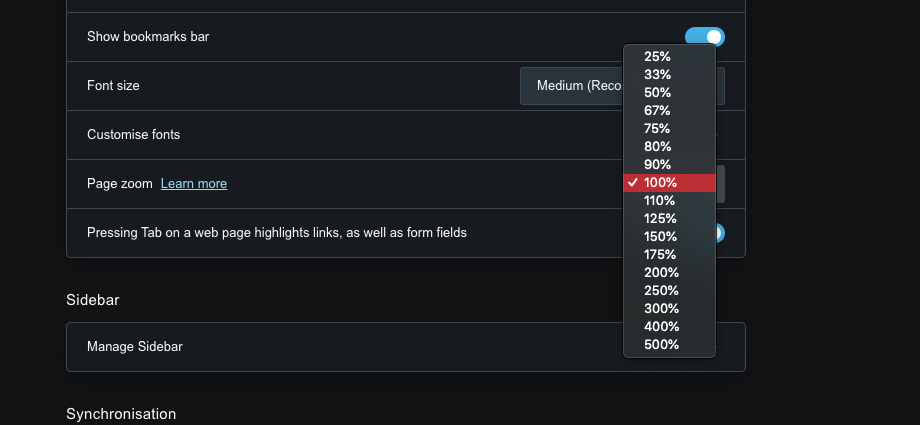Image resolution: width=920 pixels, height=425 pixels.
Task: Click the Learn more link beside Page zoom
Action: tap(194, 184)
